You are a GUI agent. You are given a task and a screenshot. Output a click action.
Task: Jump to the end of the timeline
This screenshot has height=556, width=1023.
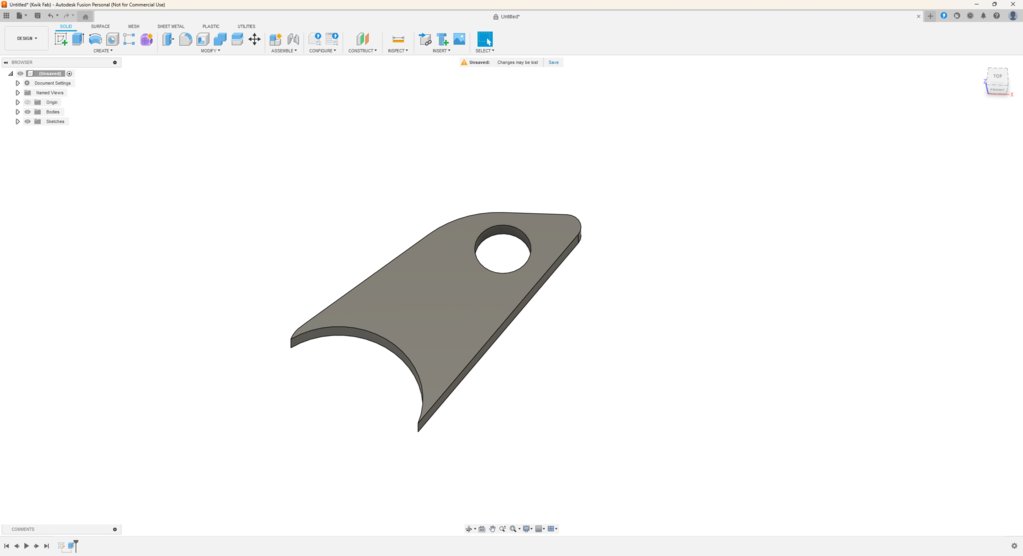[46, 546]
